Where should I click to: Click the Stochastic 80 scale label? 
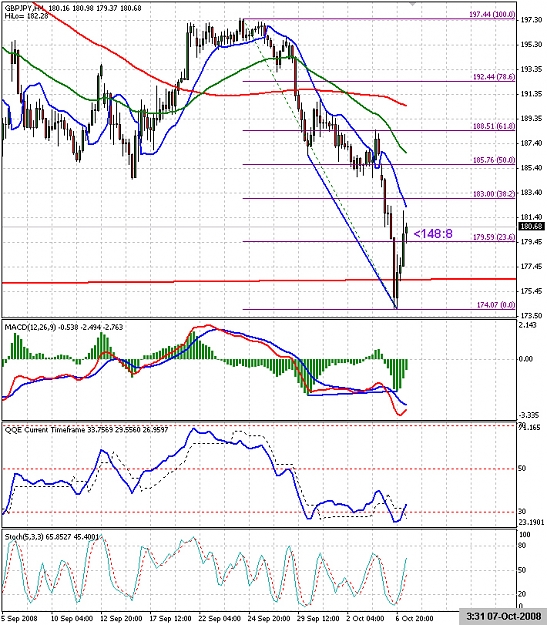[522, 546]
